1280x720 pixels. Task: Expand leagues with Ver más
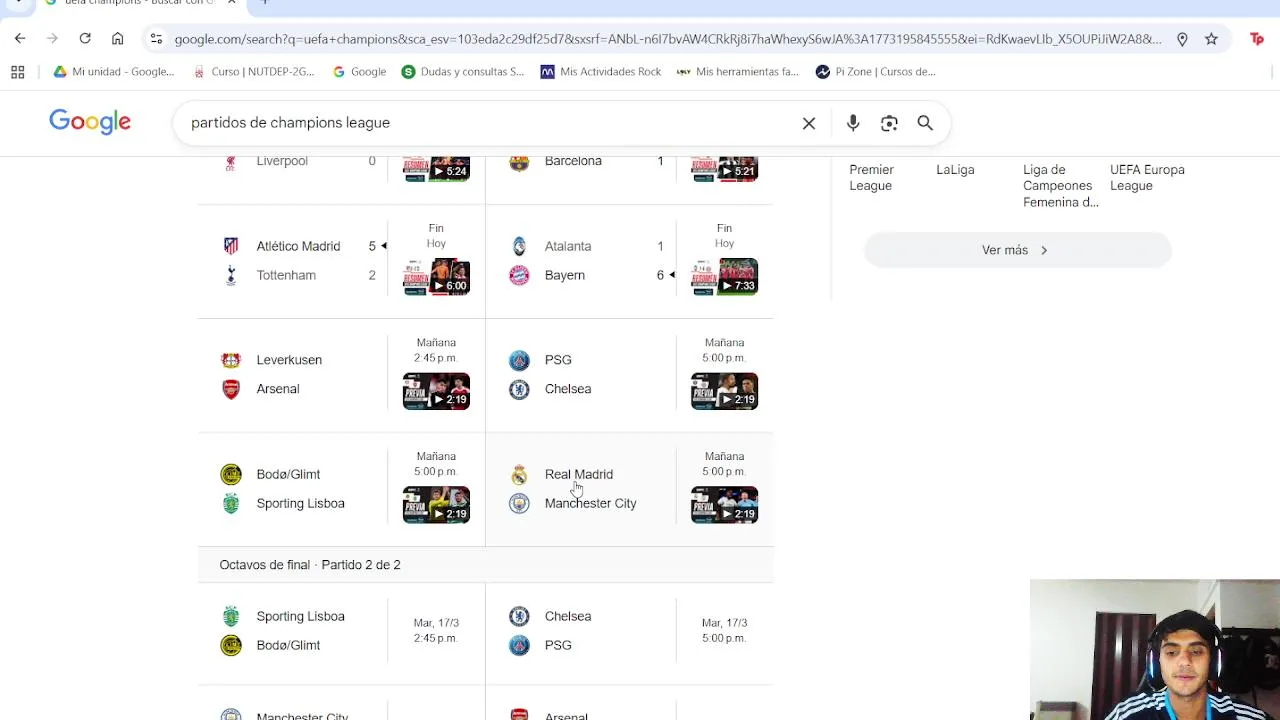tap(1017, 250)
